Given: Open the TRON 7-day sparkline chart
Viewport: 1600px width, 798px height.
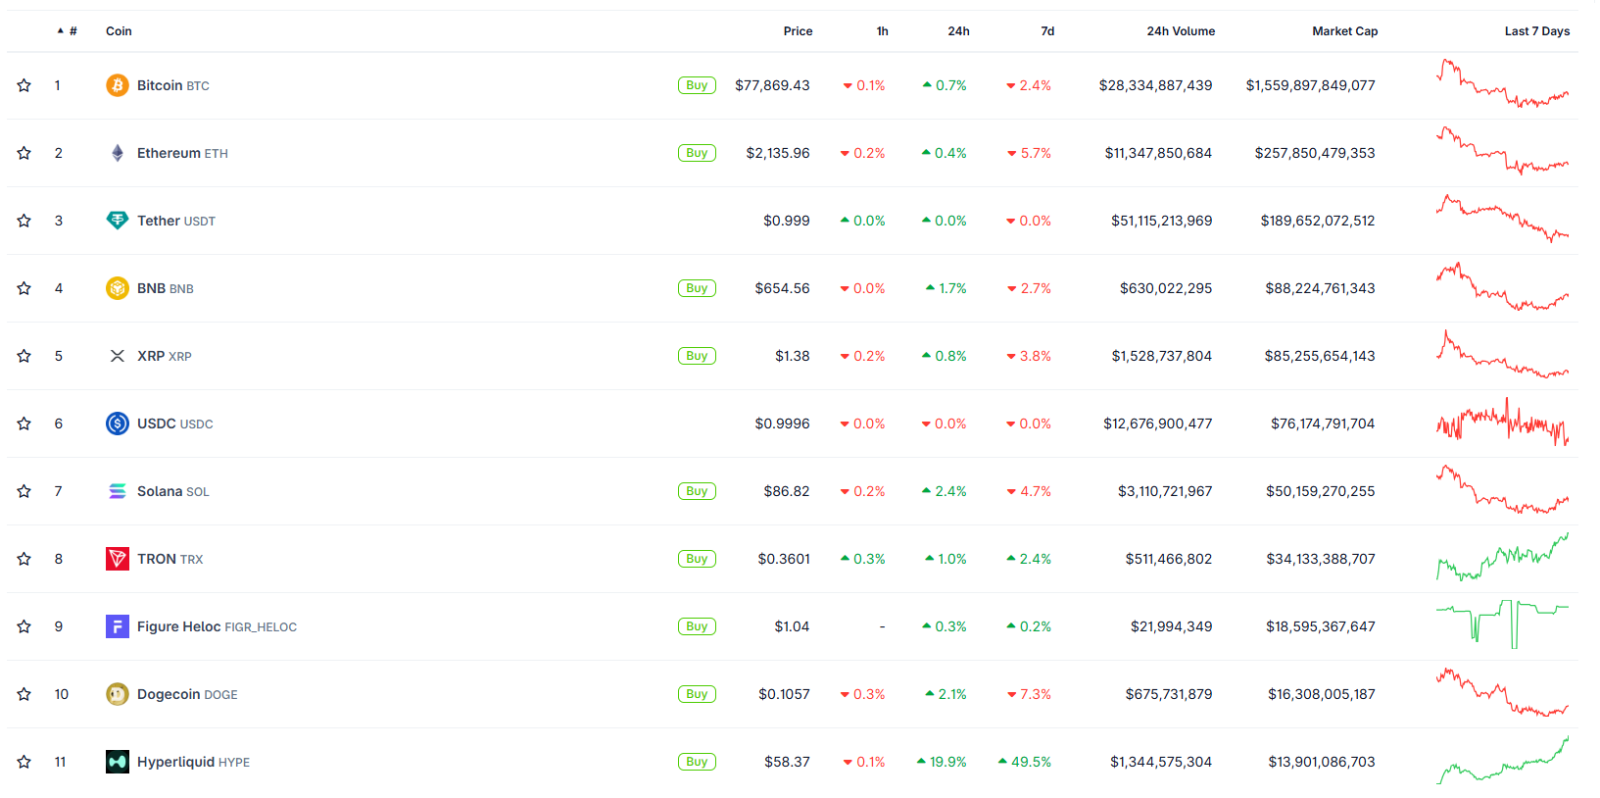Looking at the screenshot, I should 1502,557.
